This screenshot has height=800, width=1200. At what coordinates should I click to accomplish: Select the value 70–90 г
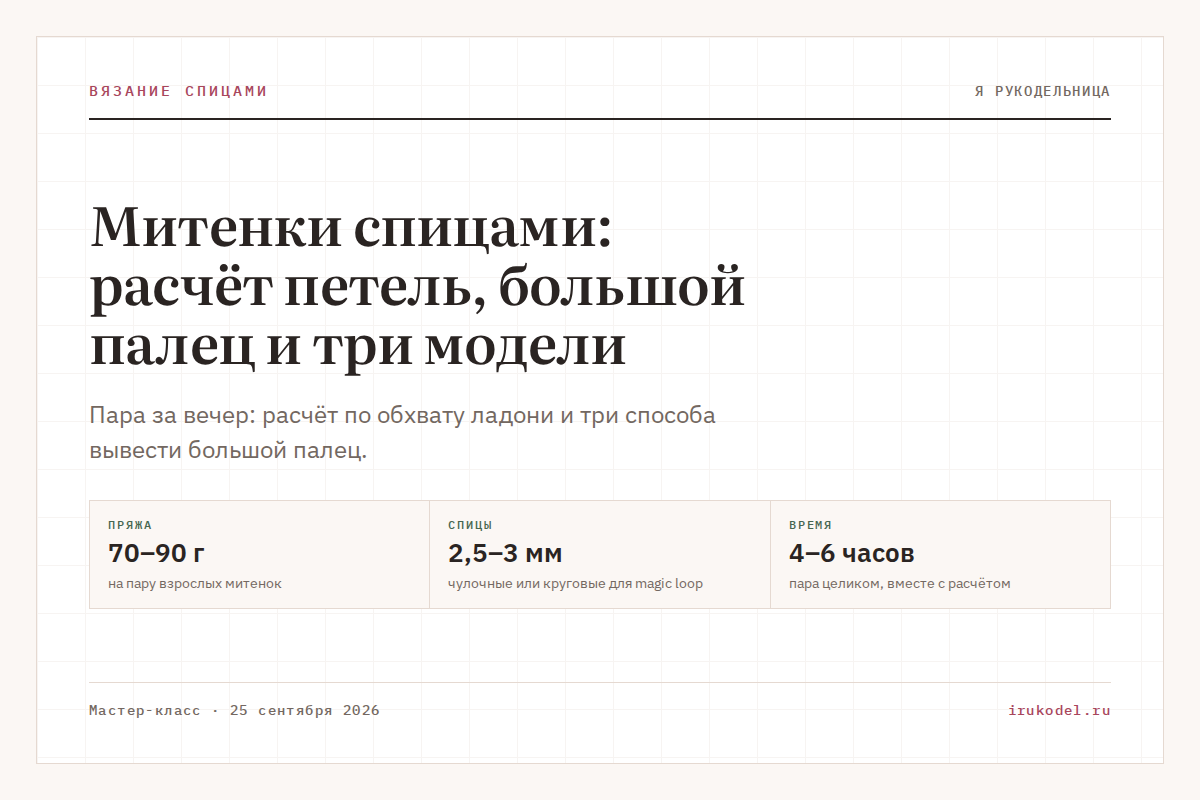coord(156,553)
